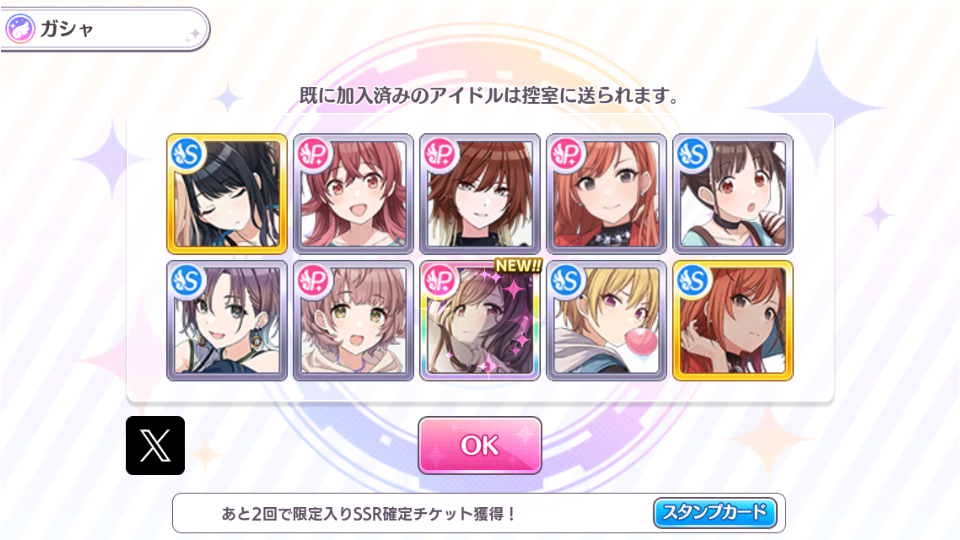960x540 pixels.
Task: Select the purple-haired idol with earrings
Action: (227, 320)
